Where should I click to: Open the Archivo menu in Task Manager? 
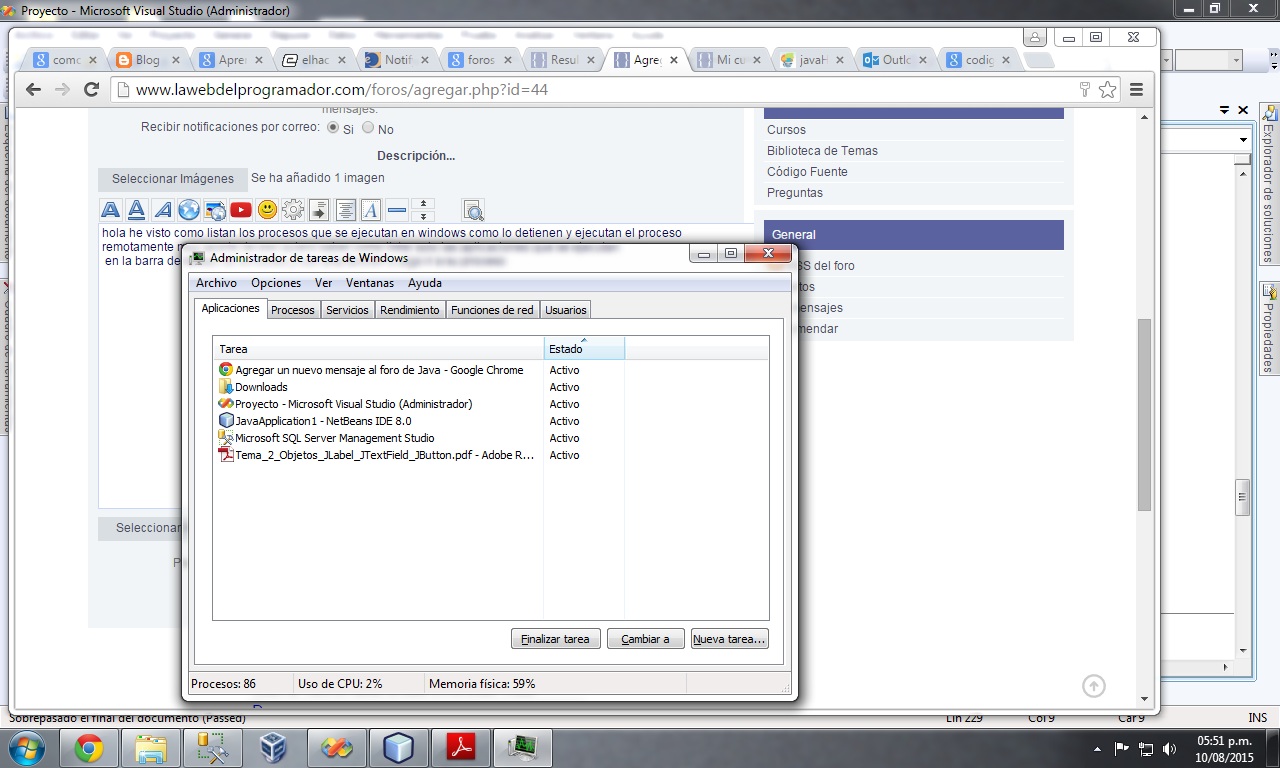[x=216, y=283]
